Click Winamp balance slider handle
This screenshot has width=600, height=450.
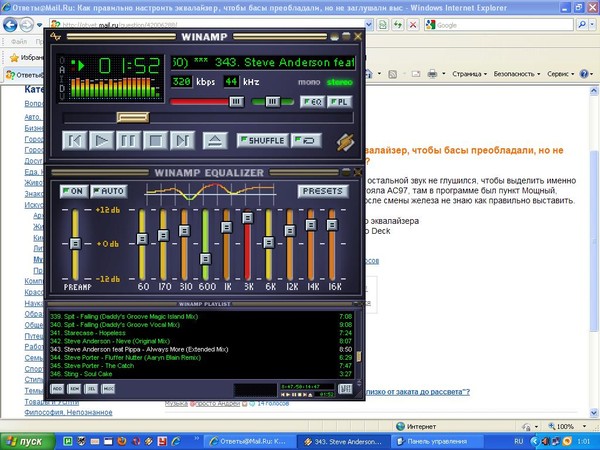click(272, 101)
